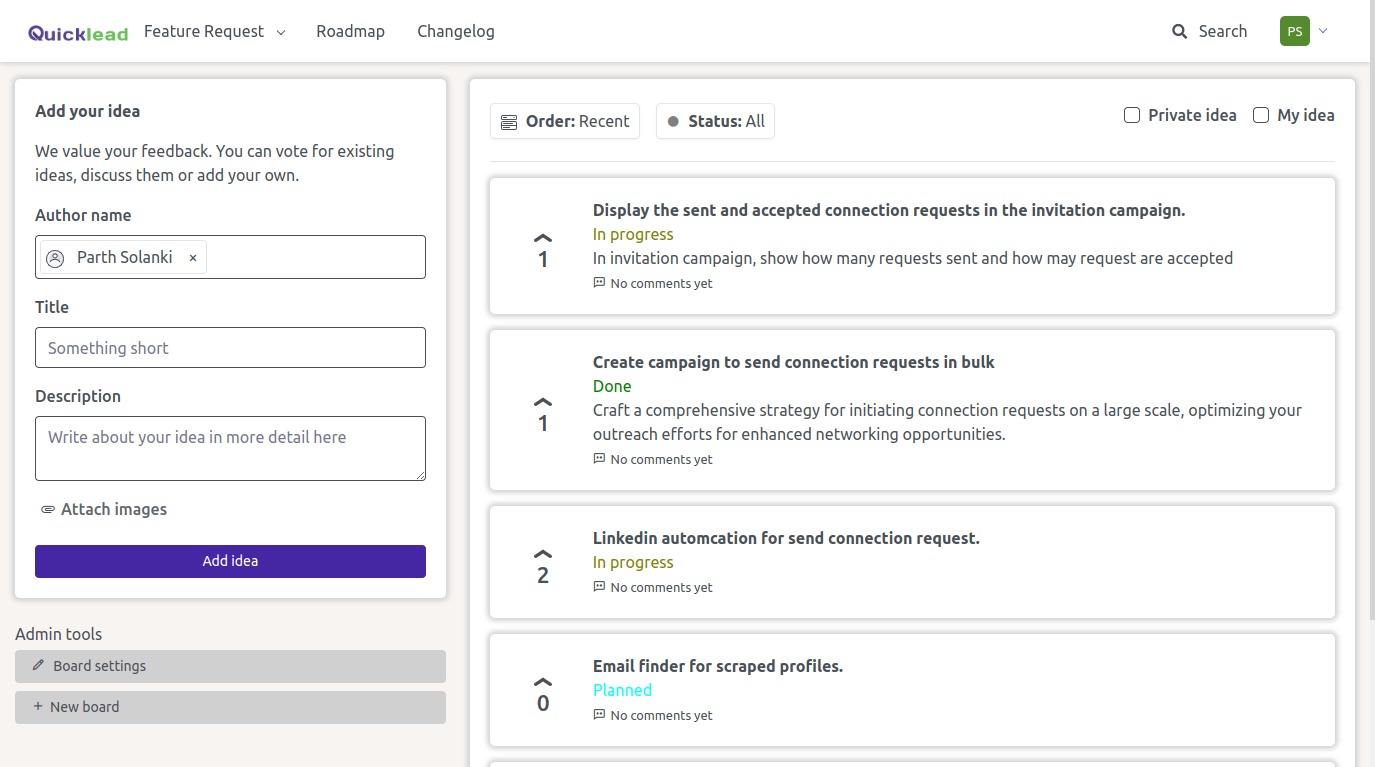Upvote the Linkedin automation idea

point(543,555)
